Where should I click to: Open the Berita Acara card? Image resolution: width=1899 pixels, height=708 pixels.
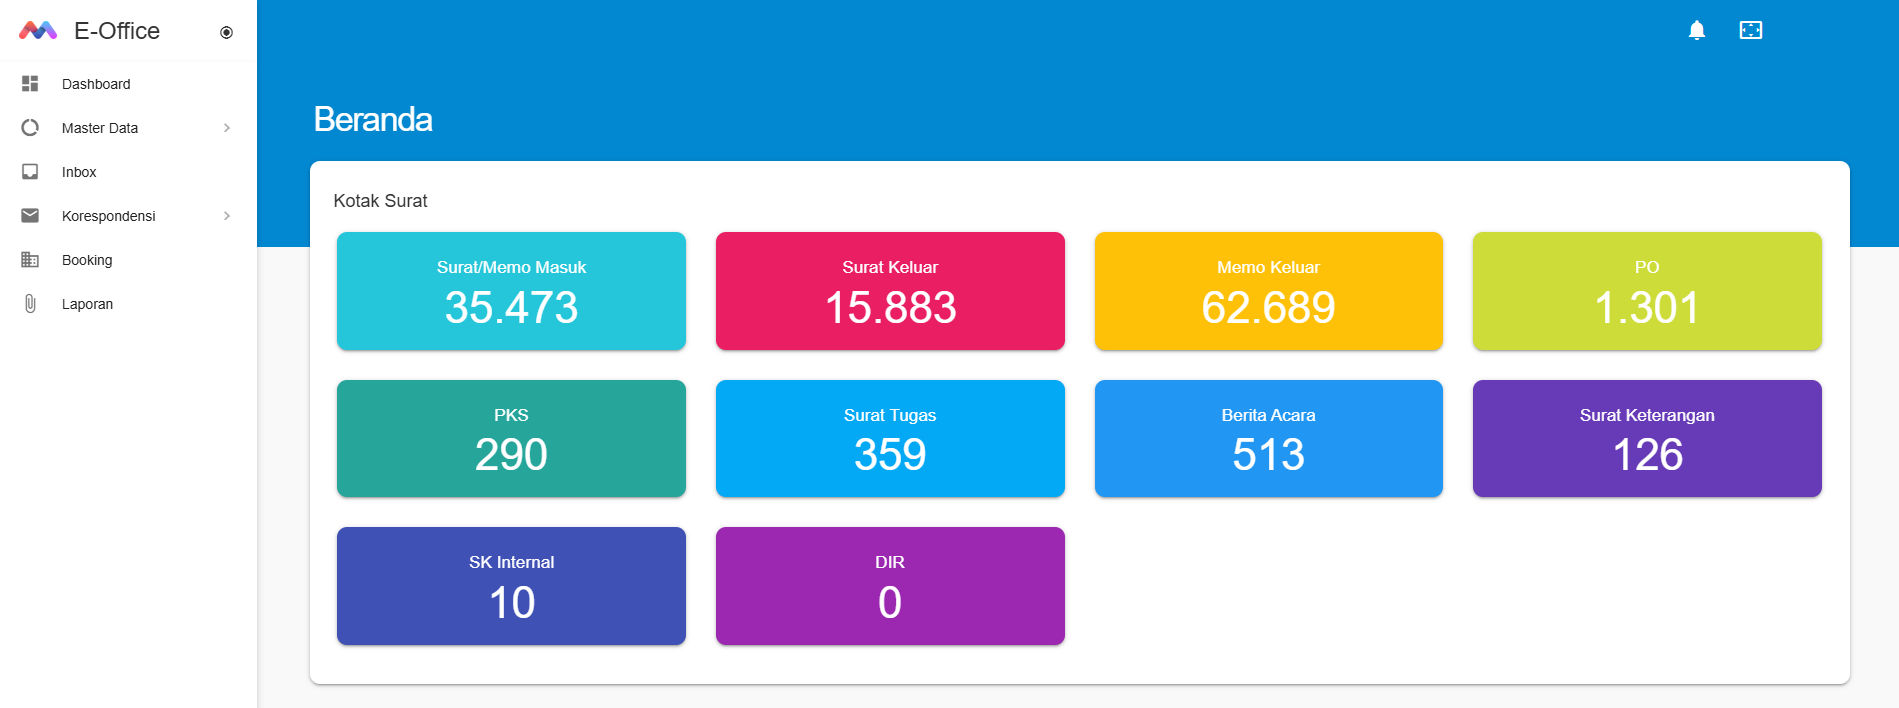pos(1269,439)
